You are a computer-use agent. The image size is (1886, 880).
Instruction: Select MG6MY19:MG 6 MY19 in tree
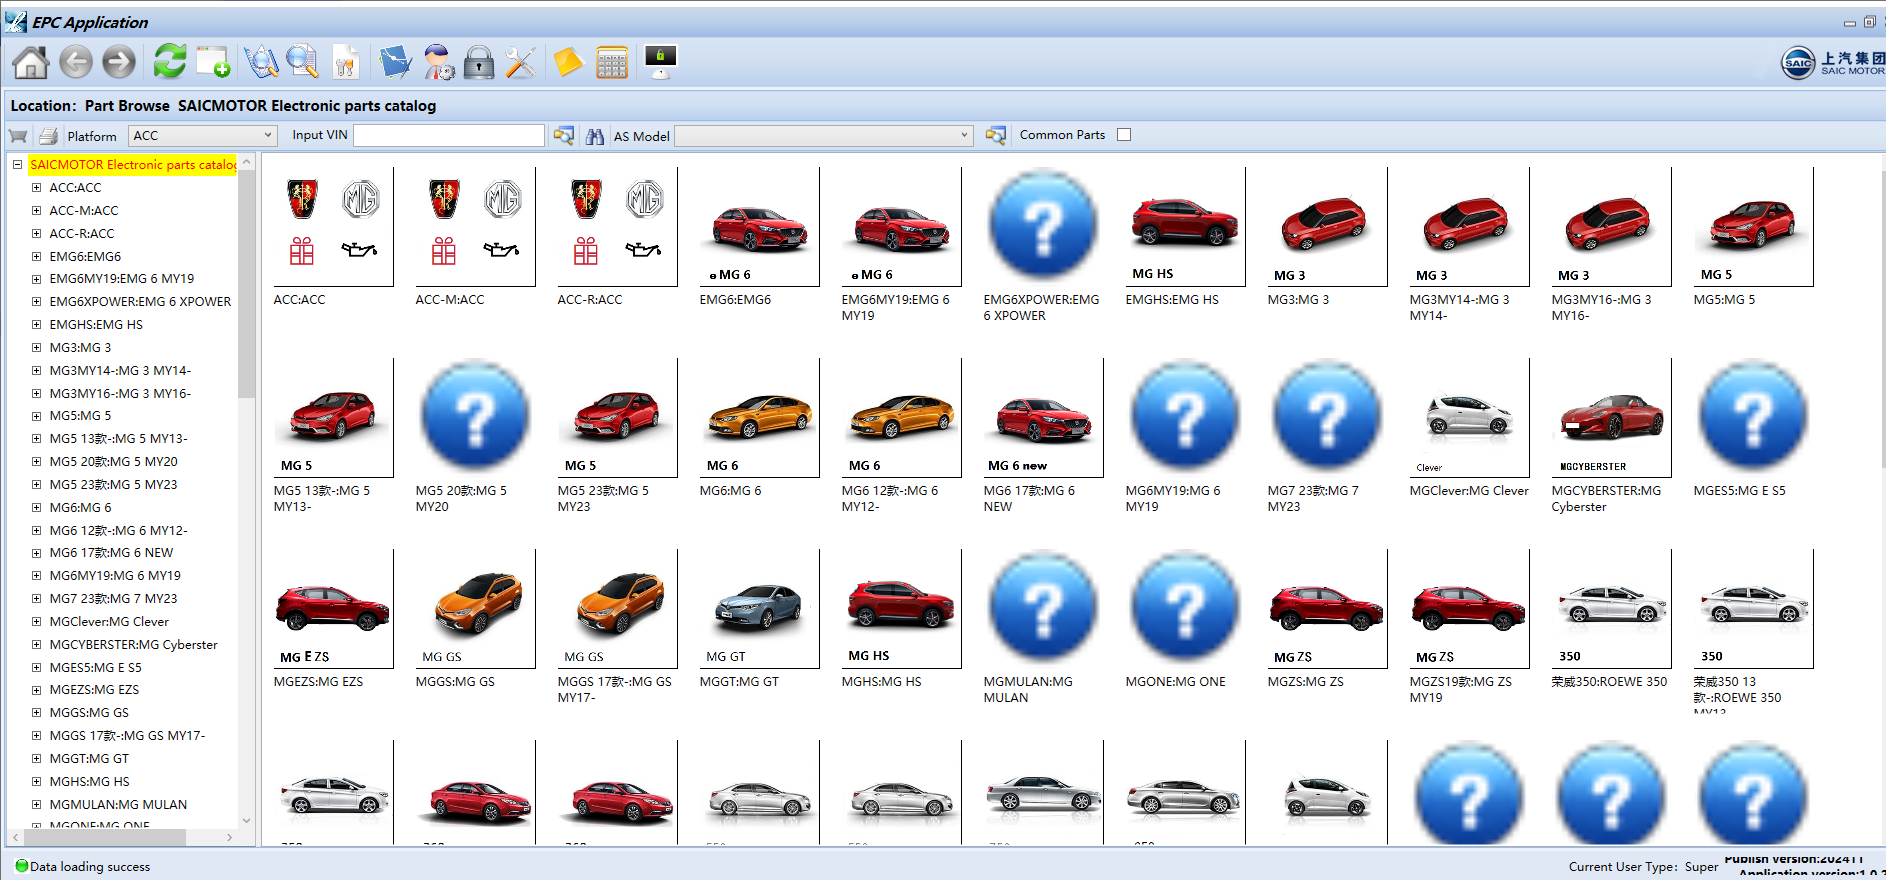click(x=115, y=575)
